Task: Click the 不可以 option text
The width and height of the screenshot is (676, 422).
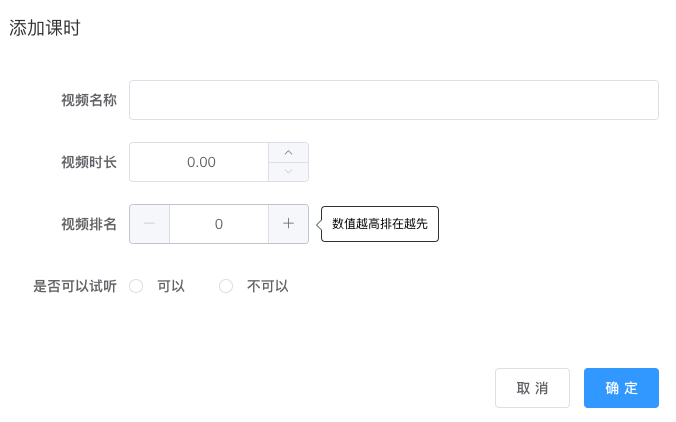Action: [268, 286]
